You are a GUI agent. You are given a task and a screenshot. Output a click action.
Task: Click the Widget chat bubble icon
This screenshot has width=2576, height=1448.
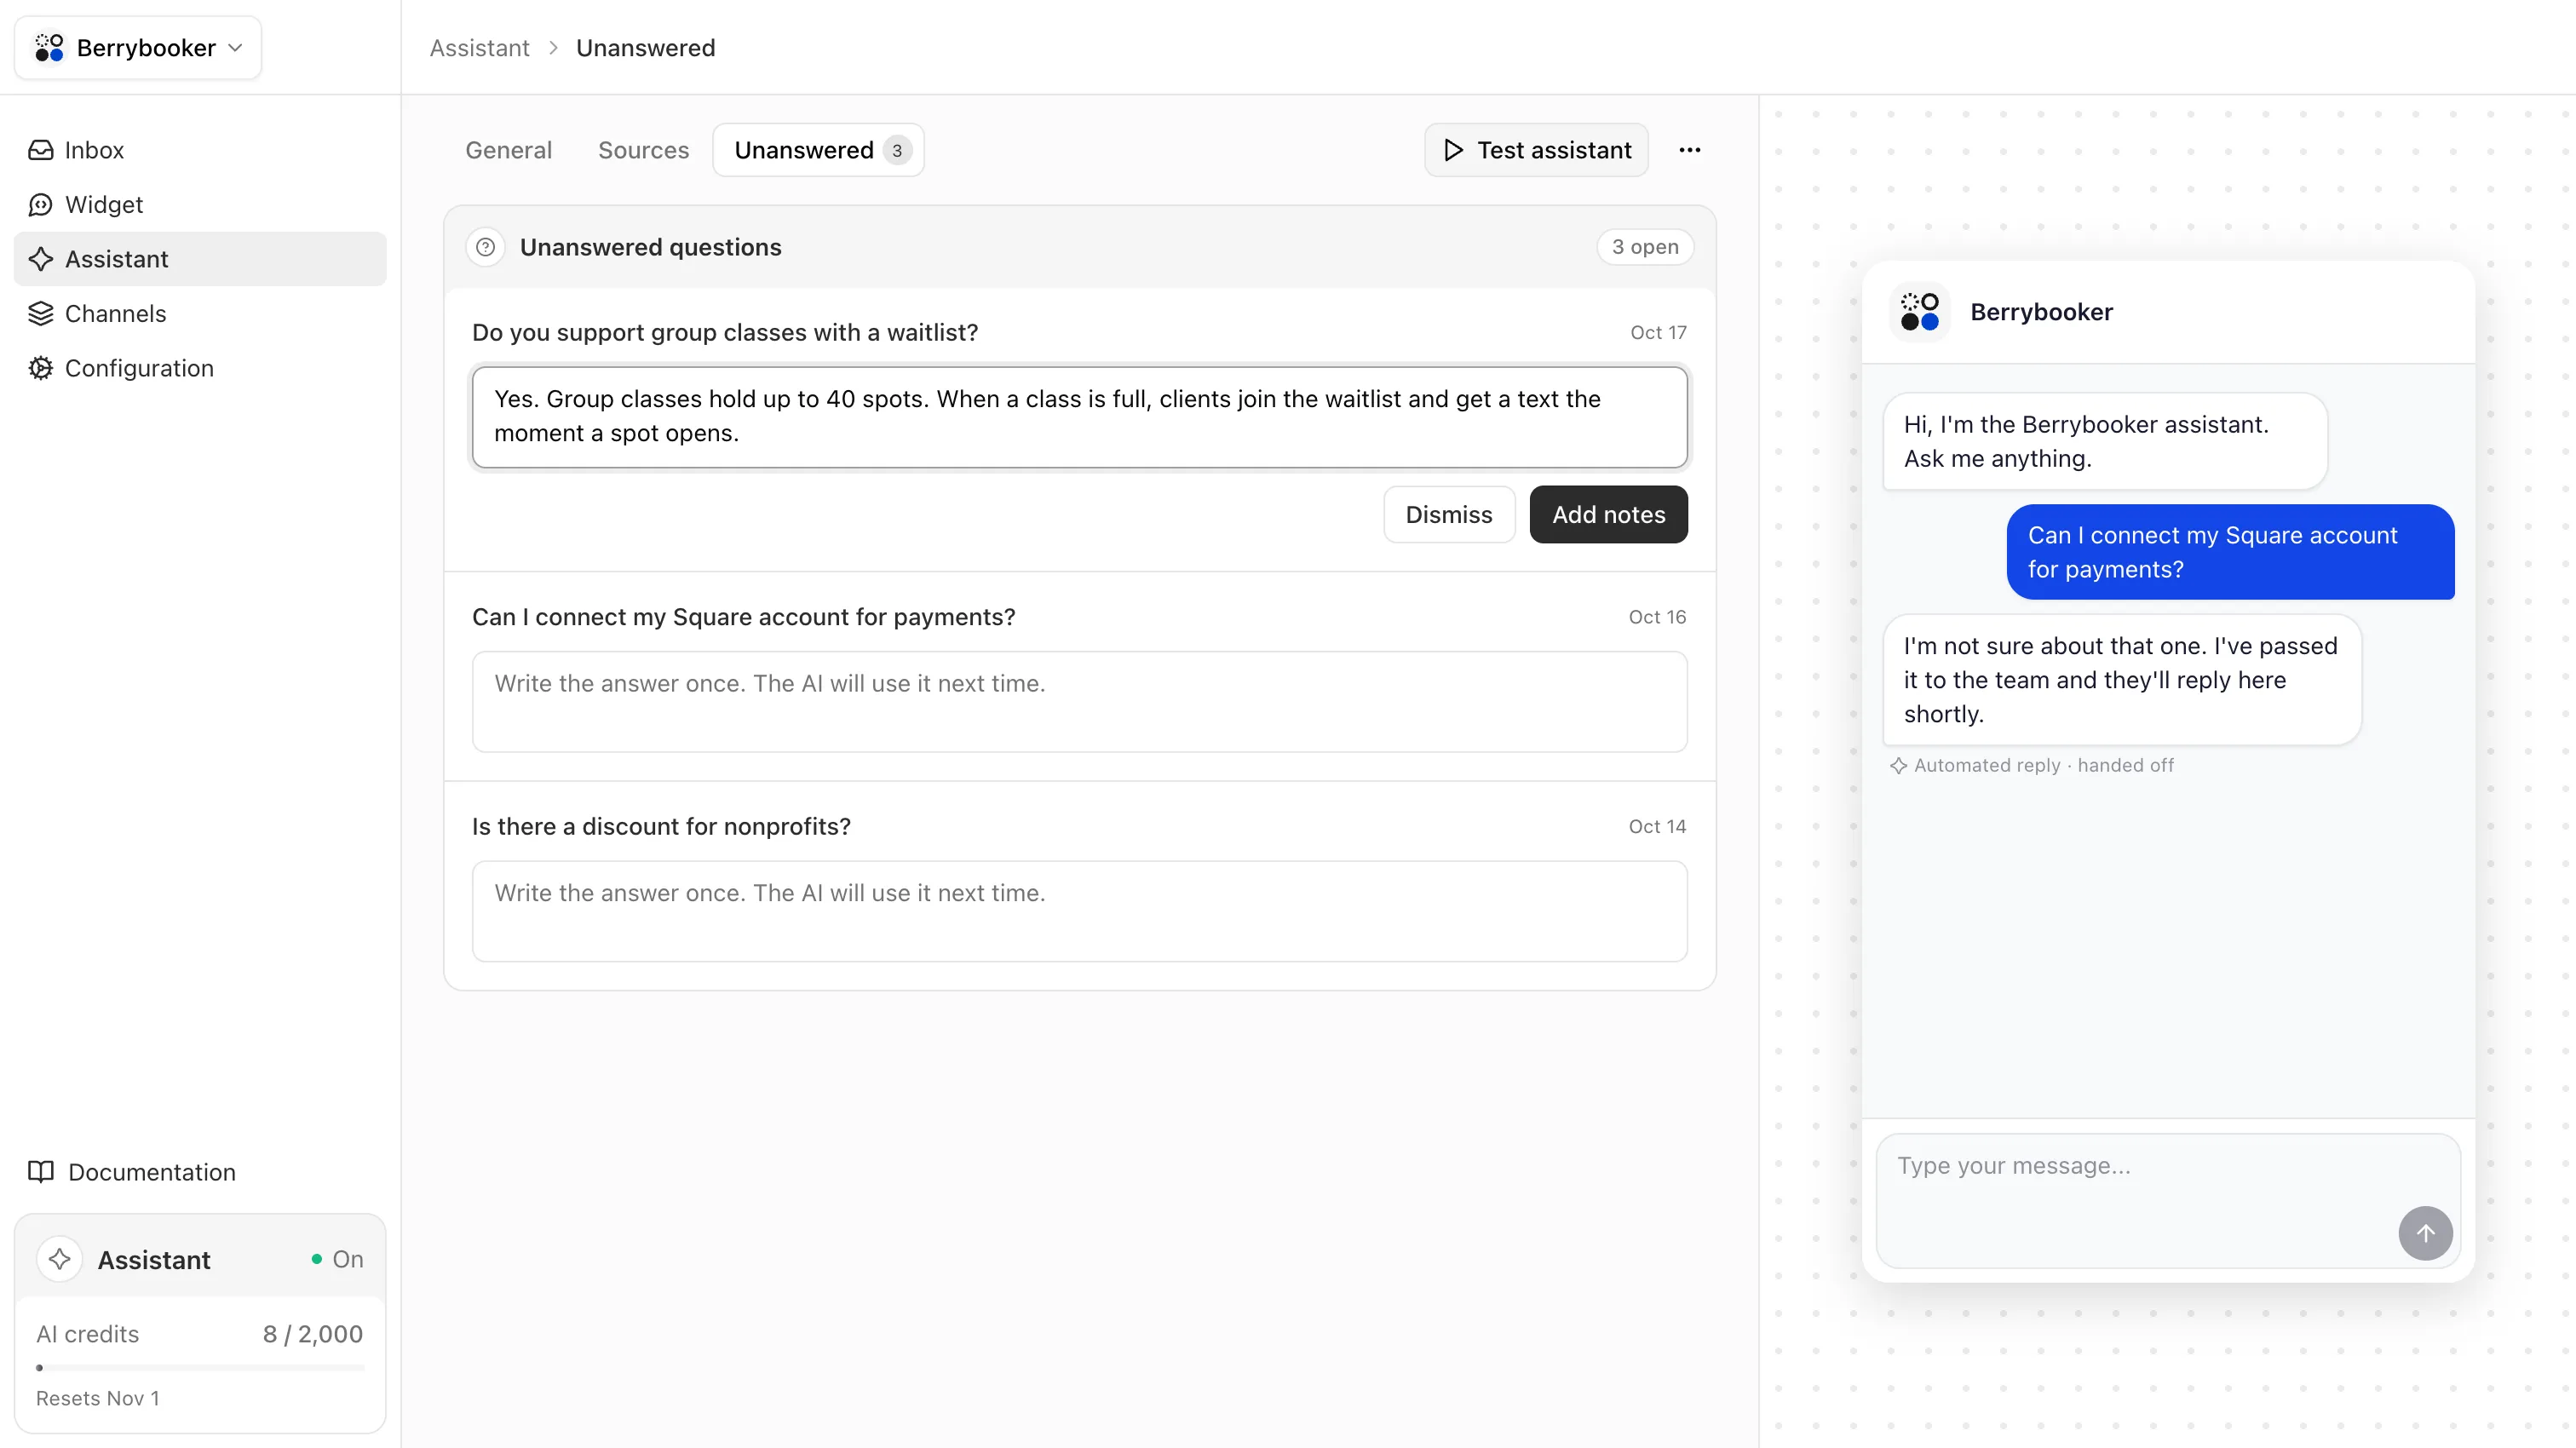tap(41, 205)
